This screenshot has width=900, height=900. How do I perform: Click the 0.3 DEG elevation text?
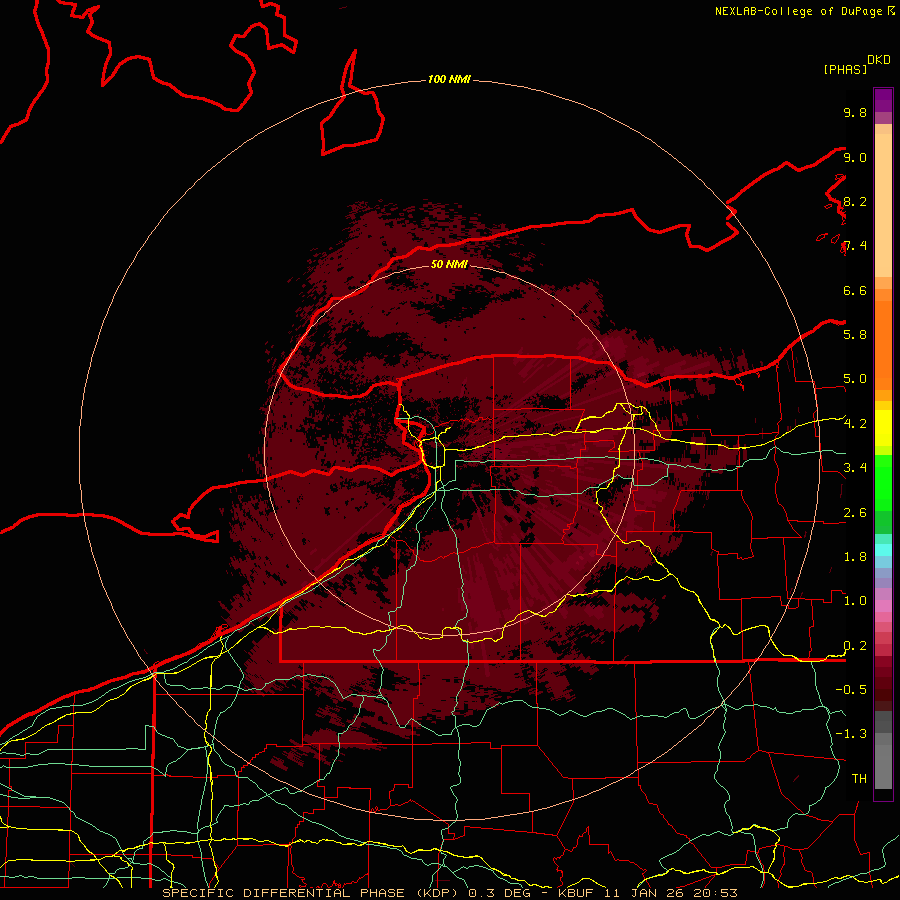click(499, 893)
